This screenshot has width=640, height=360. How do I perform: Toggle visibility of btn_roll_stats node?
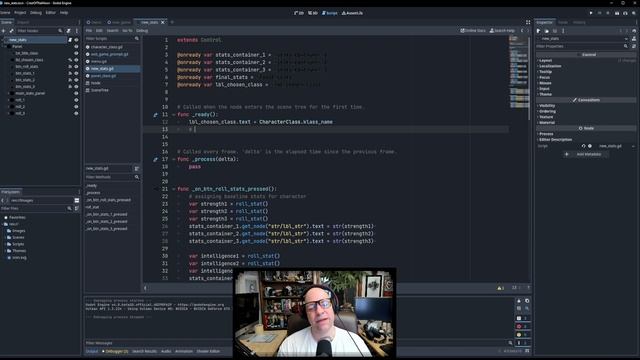point(76,67)
